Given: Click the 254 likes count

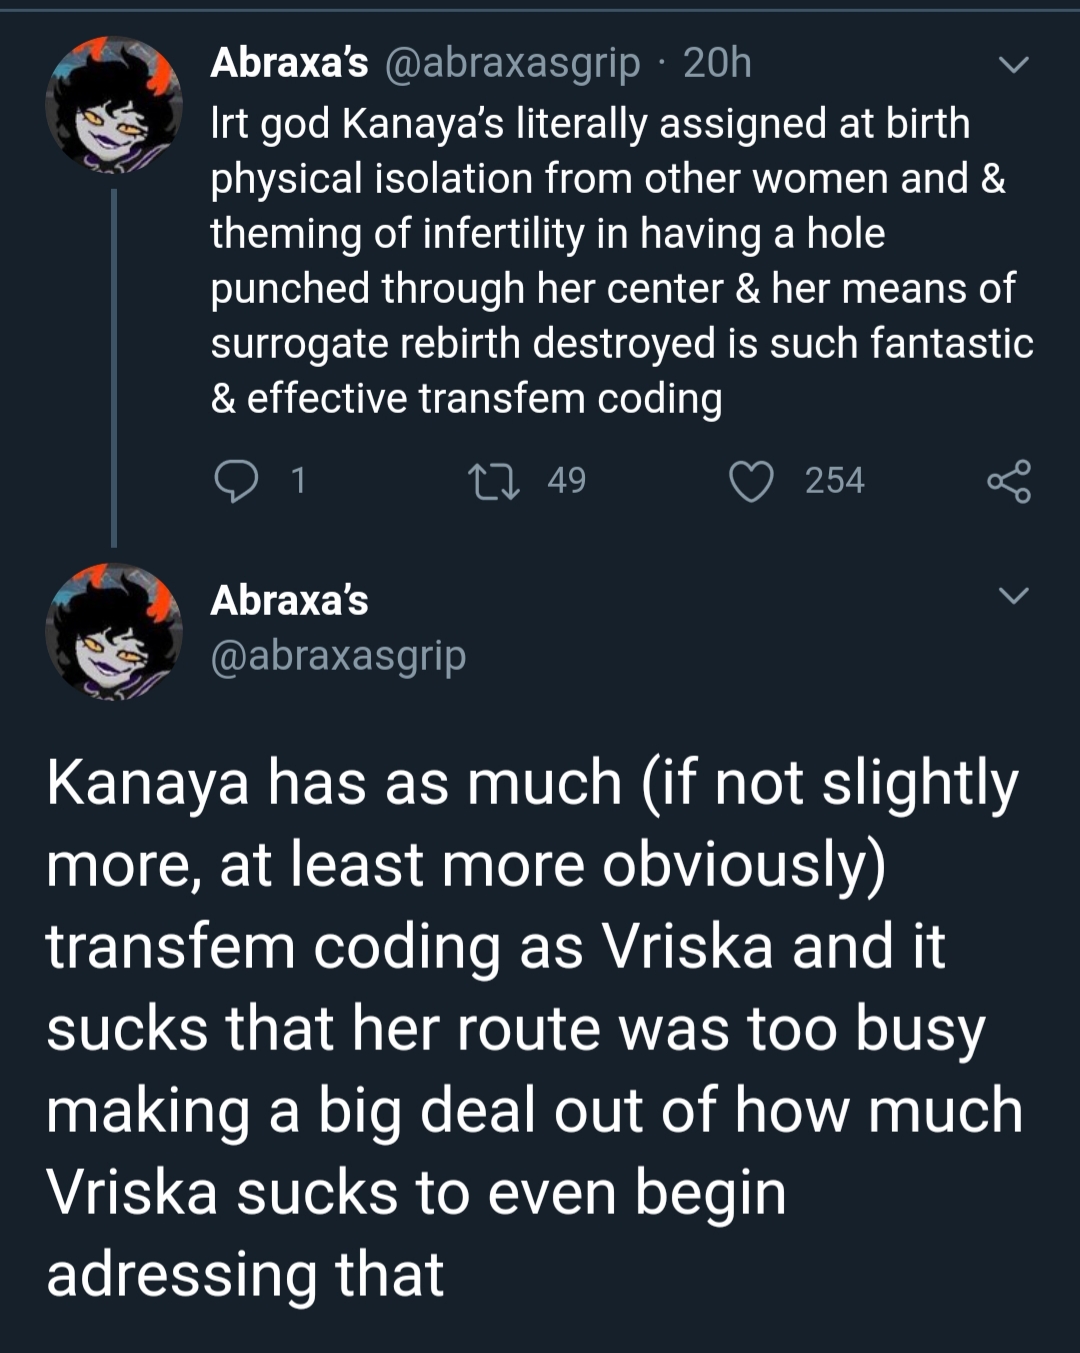Looking at the screenshot, I should click(x=834, y=481).
